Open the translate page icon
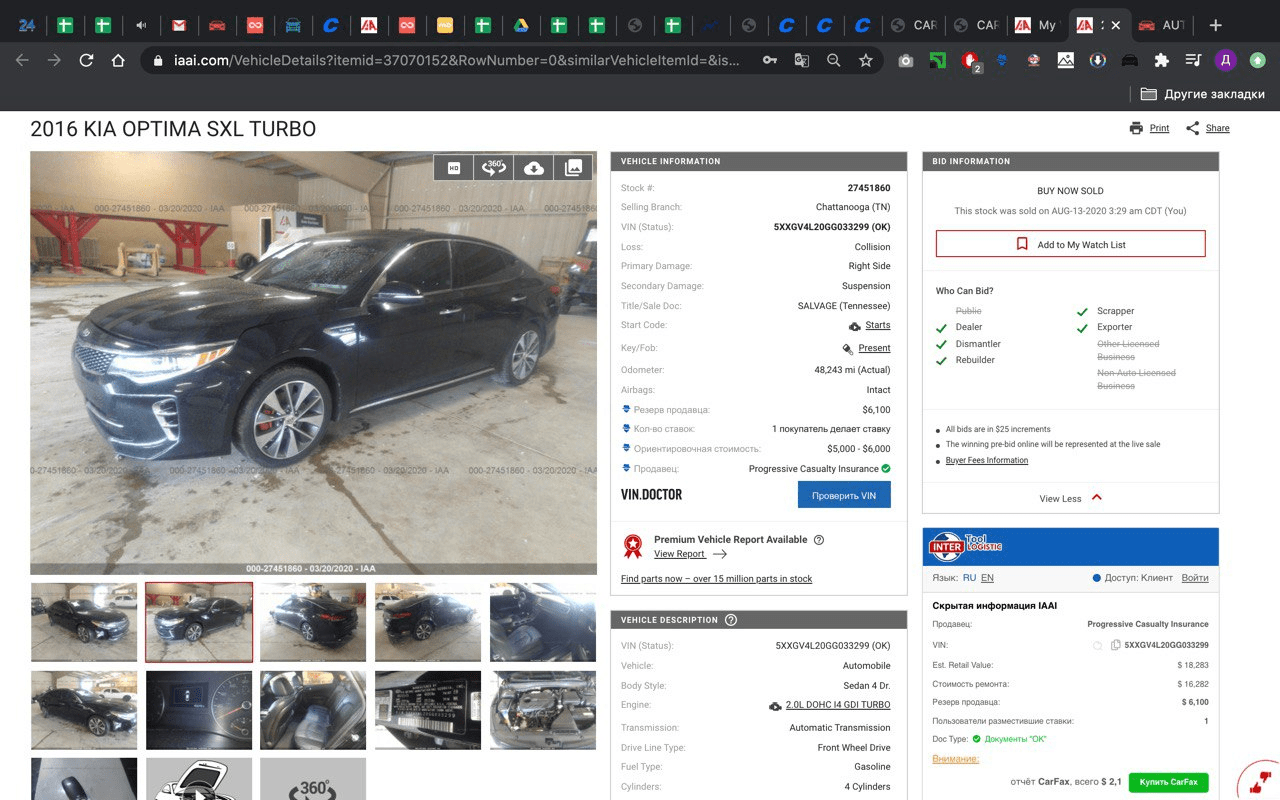The width and height of the screenshot is (1280, 800). coord(802,60)
